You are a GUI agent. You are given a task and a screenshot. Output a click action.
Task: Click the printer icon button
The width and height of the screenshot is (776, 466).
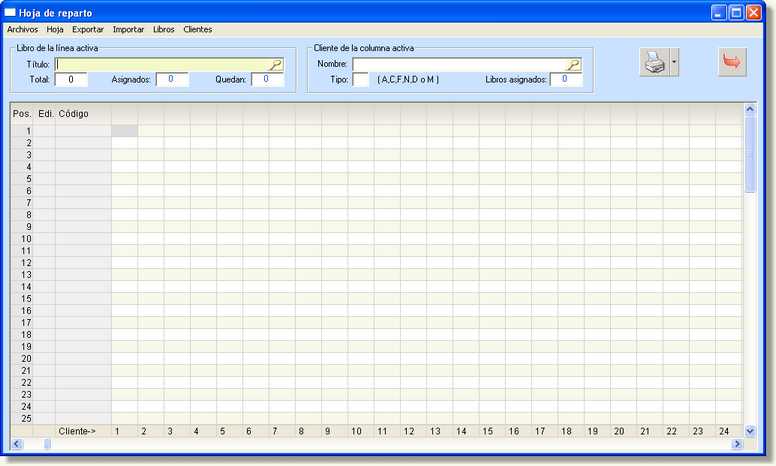click(654, 62)
